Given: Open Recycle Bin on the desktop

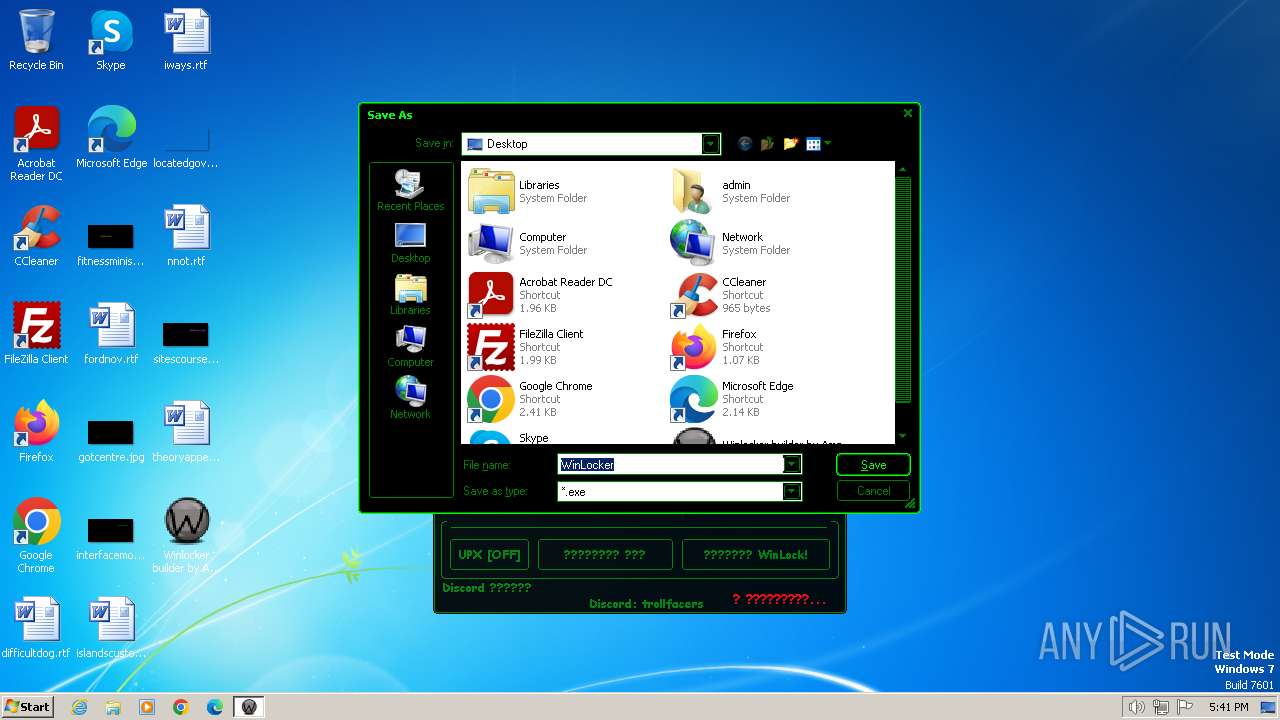Looking at the screenshot, I should coord(36,41).
